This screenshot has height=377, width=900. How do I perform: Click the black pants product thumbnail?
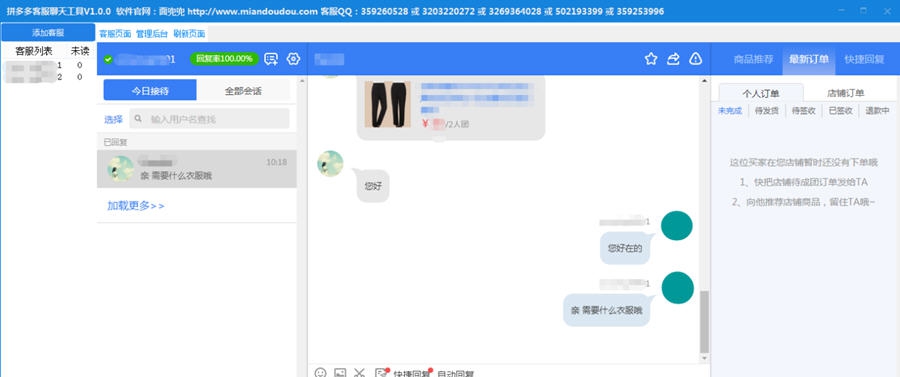tap(387, 104)
